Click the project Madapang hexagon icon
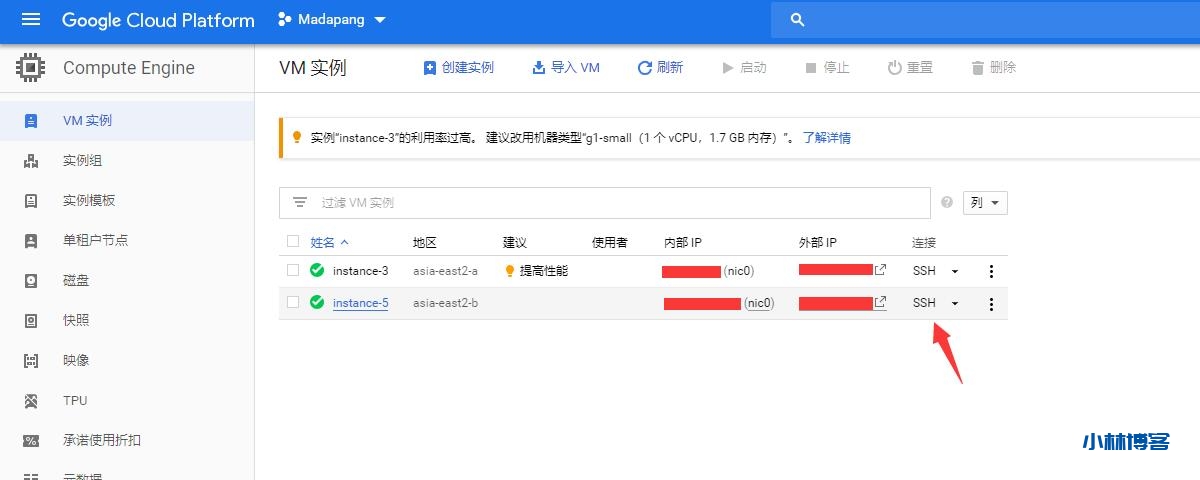The width and height of the screenshot is (1200, 480). pyautogui.click(x=285, y=20)
